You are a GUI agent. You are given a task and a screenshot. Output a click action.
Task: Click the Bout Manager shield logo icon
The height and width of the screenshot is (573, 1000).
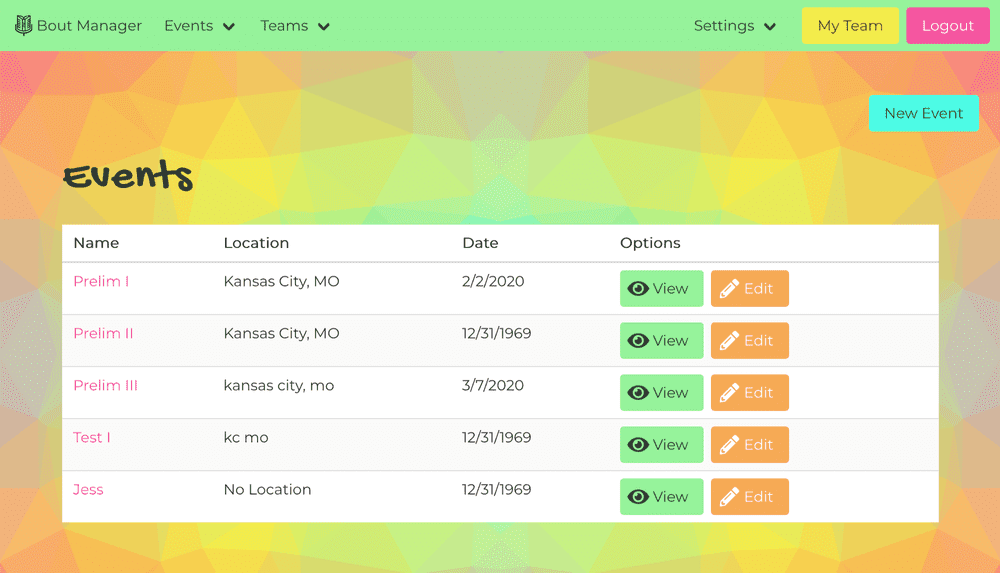(24, 26)
